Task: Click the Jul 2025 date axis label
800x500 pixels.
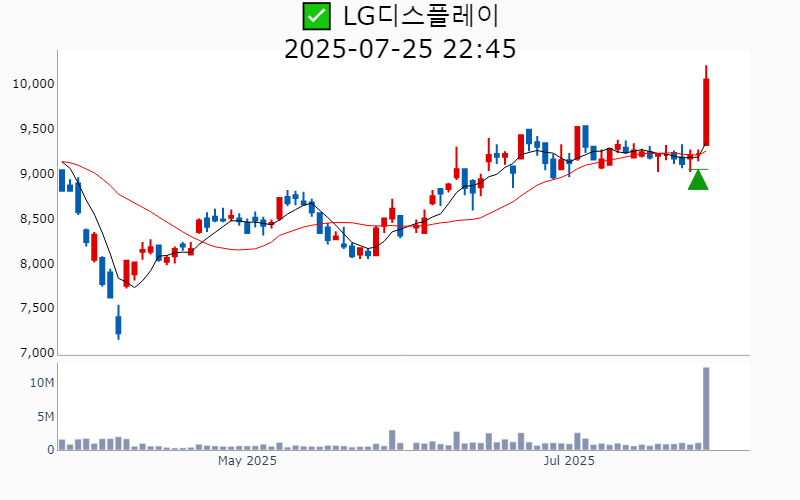Action: [569, 461]
